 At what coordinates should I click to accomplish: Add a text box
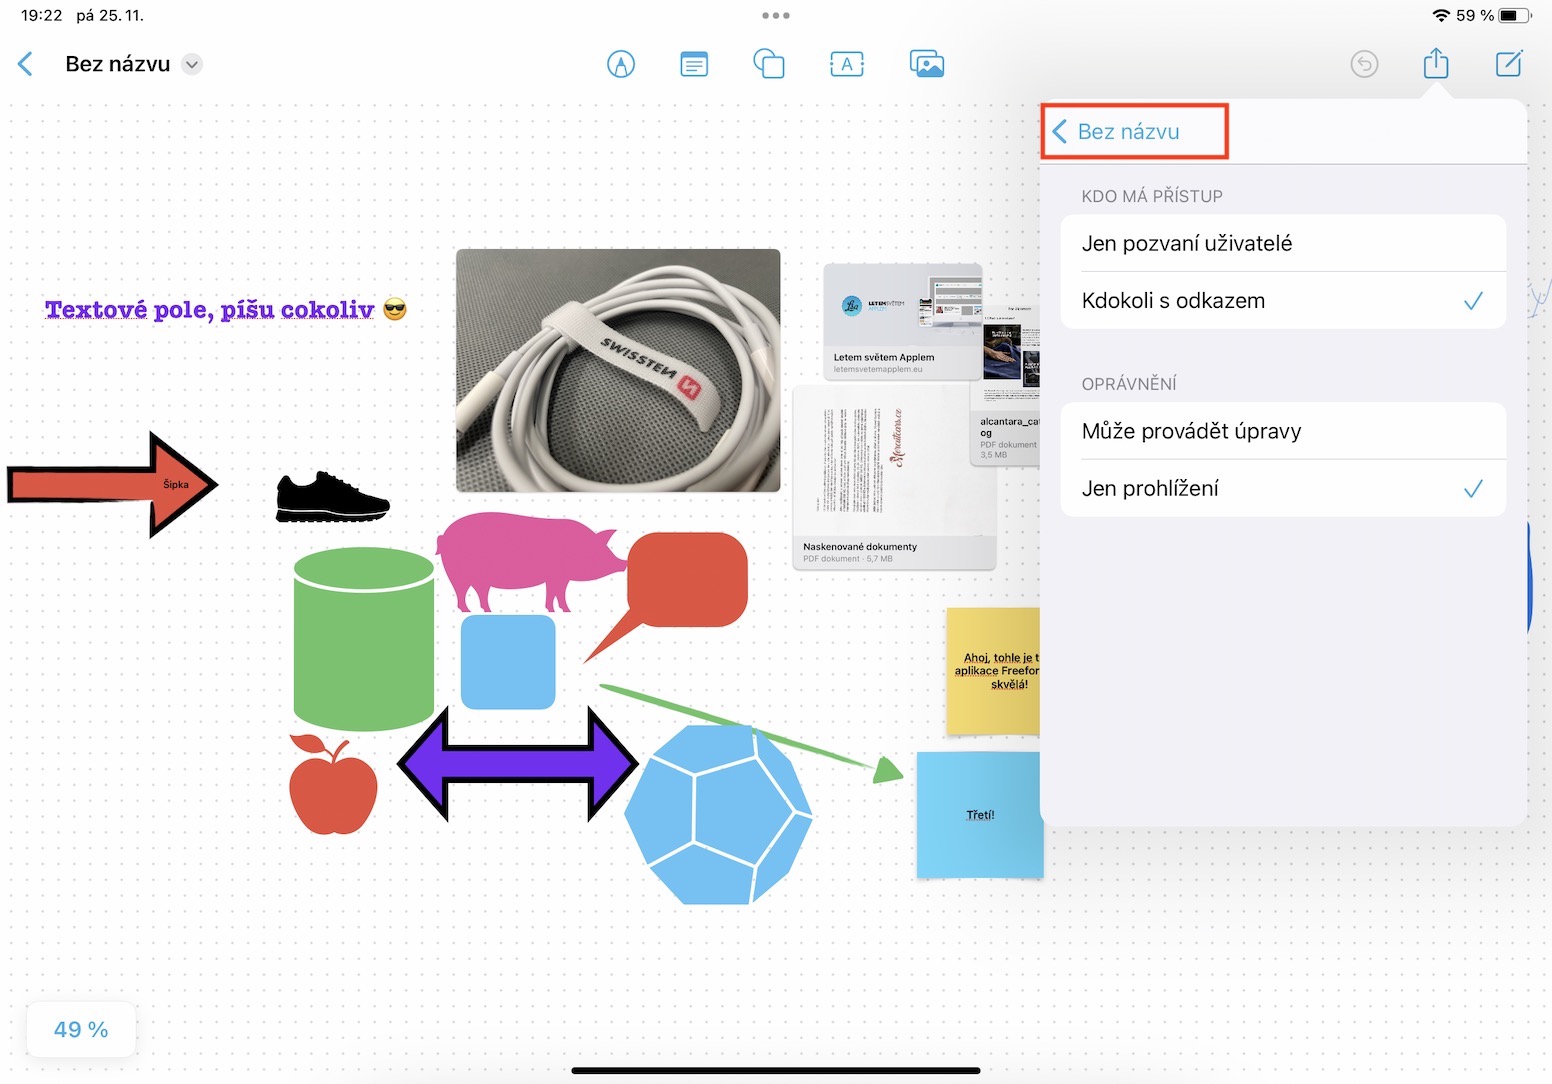click(x=847, y=64)
